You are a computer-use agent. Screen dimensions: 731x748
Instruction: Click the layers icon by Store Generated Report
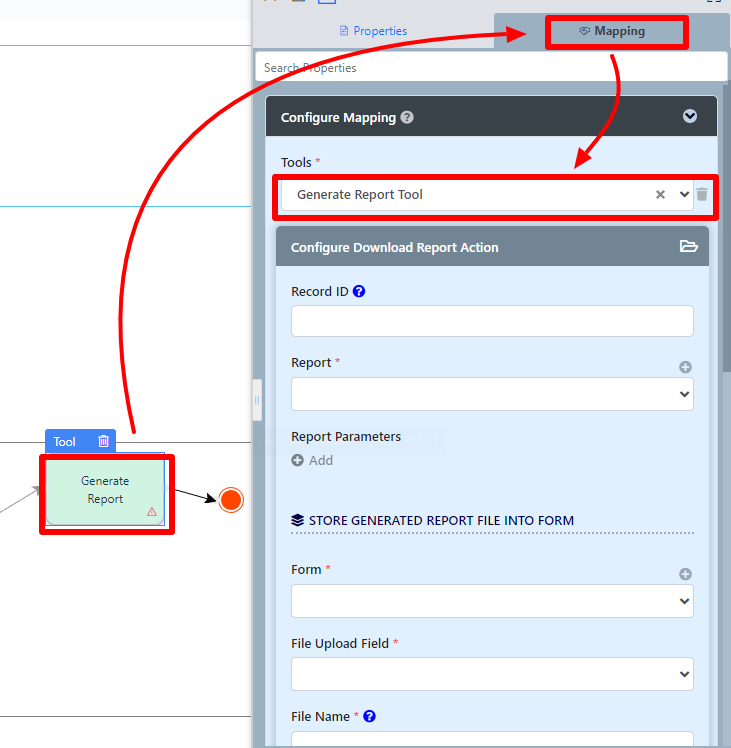tap(297, 520)
